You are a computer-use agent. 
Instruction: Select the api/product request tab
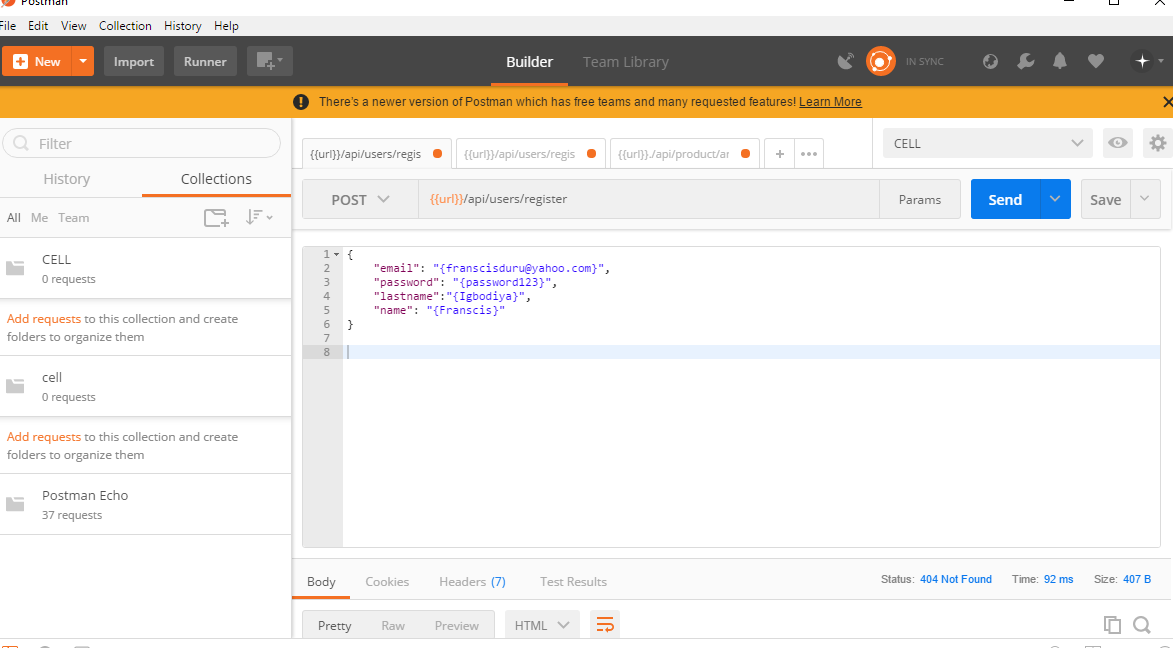click(684, 153)
